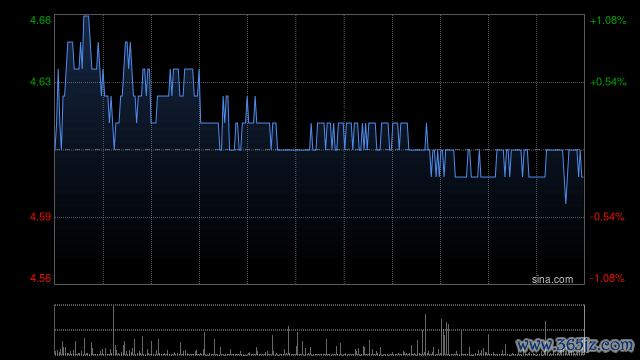Click the 4.59 price axis label
This screenshot has height=360, width=640.
pos(40,217)
